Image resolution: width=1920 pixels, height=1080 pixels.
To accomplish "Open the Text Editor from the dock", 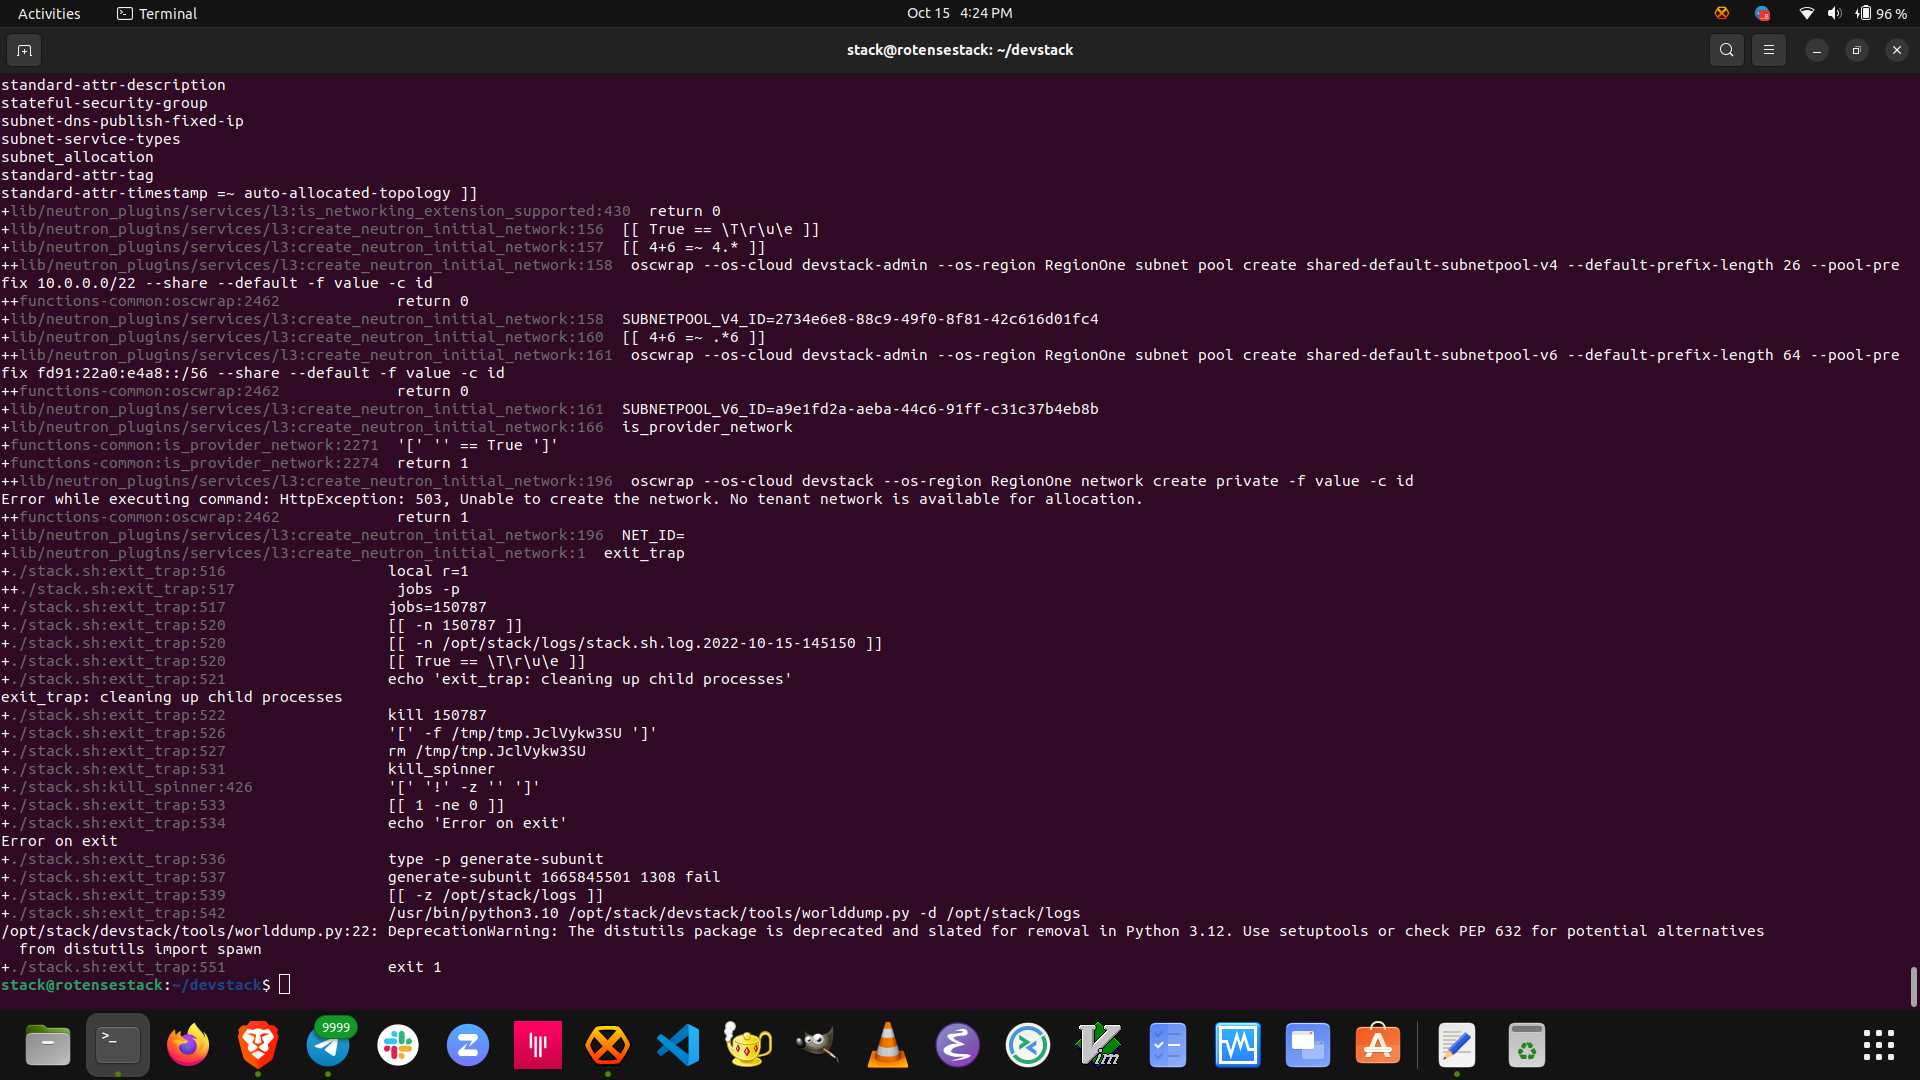I will tap(1457, 1045).
